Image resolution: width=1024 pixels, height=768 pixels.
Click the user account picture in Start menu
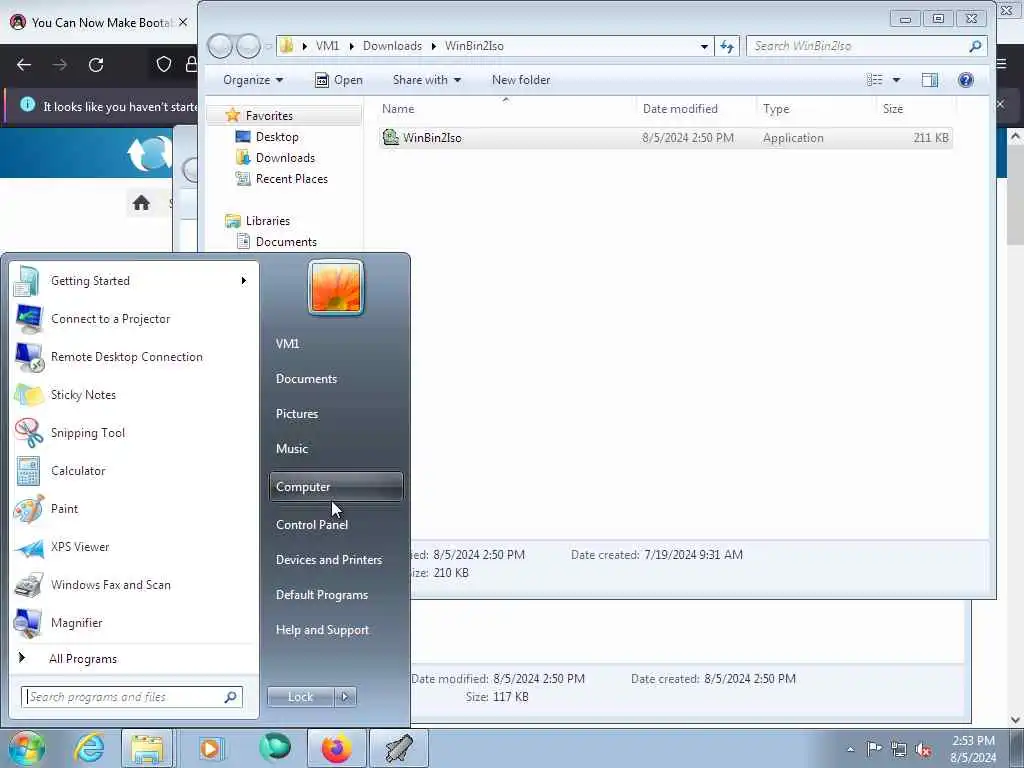(336, 287)
